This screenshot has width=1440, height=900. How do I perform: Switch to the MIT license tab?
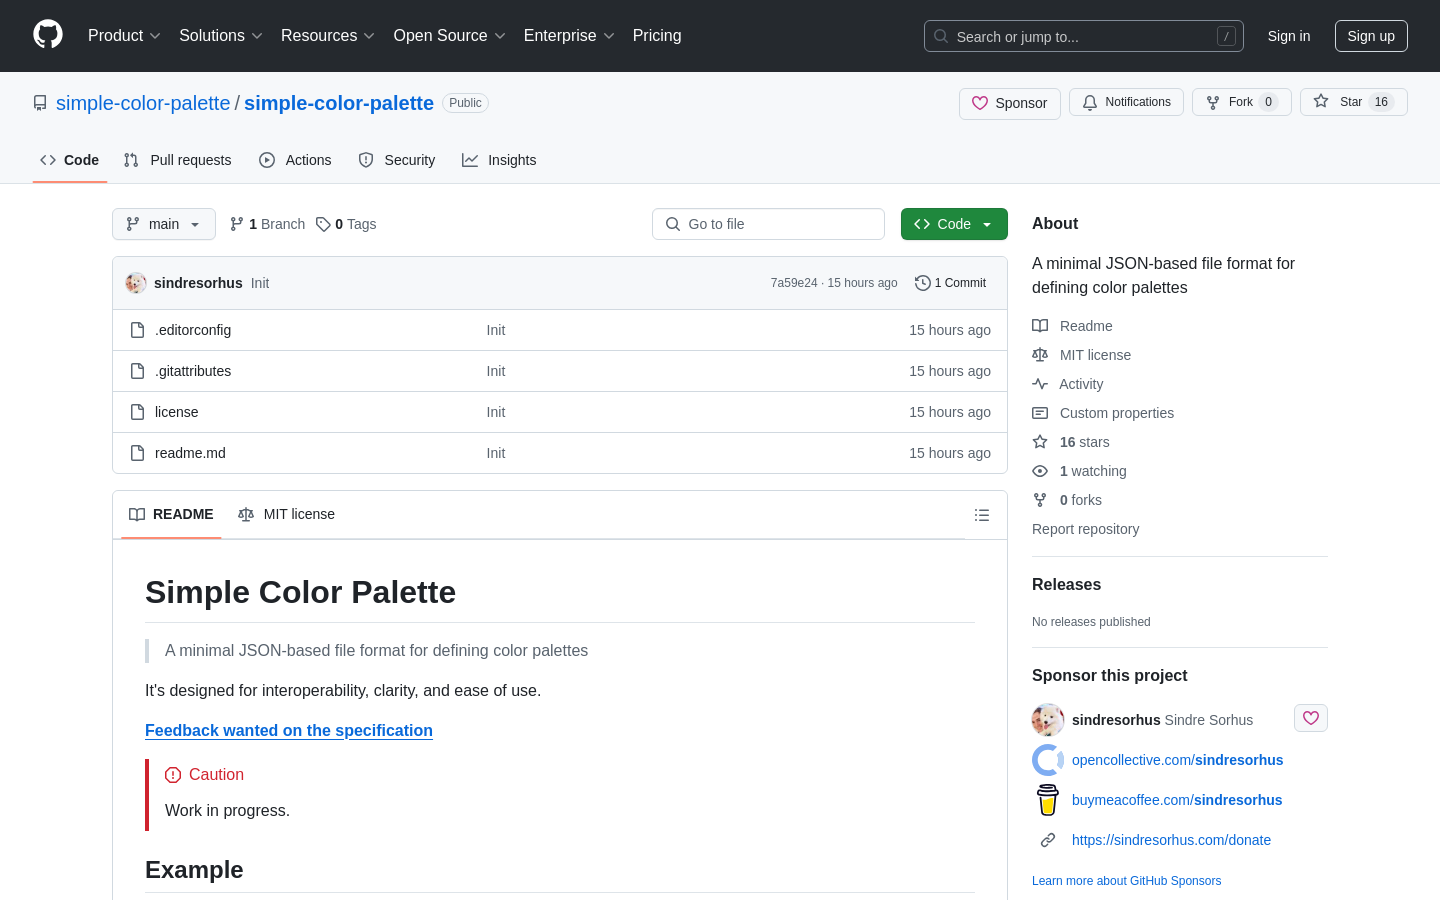click(x=286, y=514)
